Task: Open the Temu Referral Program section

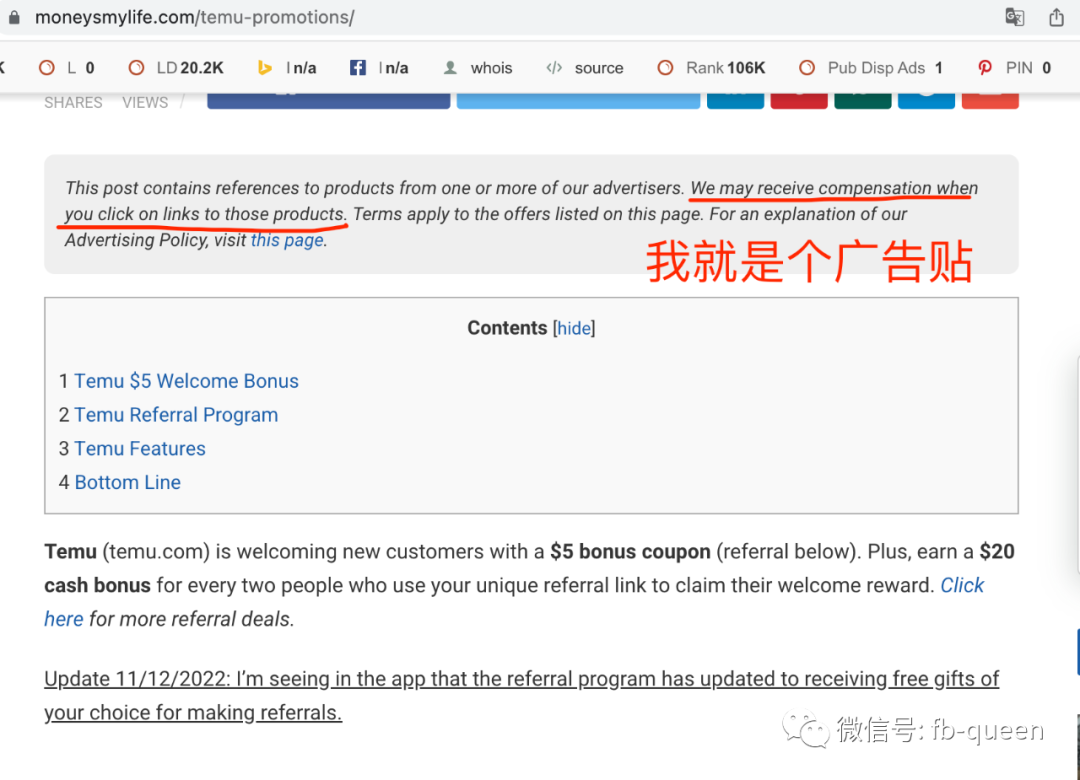Action: tap(176, 414)
